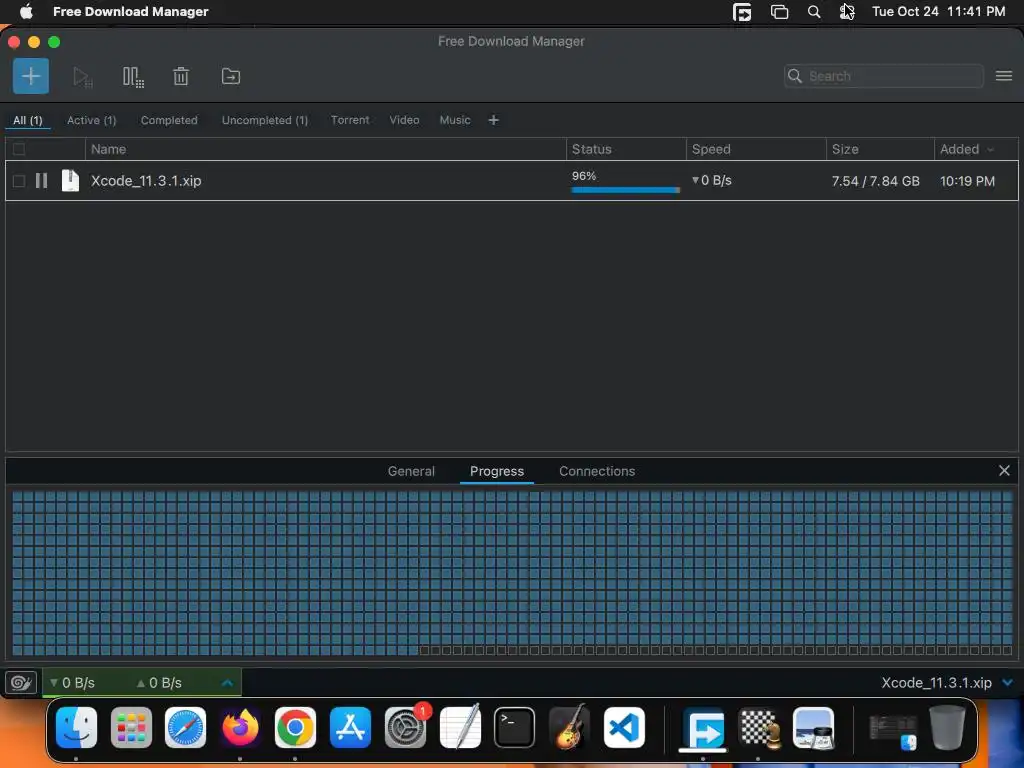
Task: Open the hamburger main menu
Action: 1004,76
